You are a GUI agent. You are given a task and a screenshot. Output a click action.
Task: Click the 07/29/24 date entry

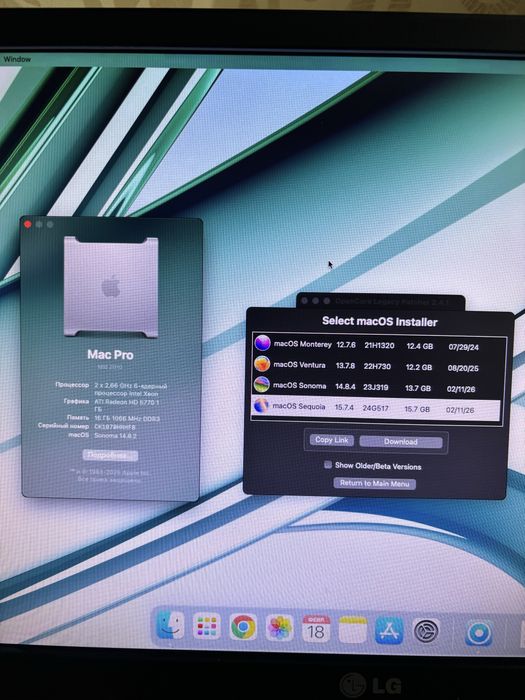point(463,347)
